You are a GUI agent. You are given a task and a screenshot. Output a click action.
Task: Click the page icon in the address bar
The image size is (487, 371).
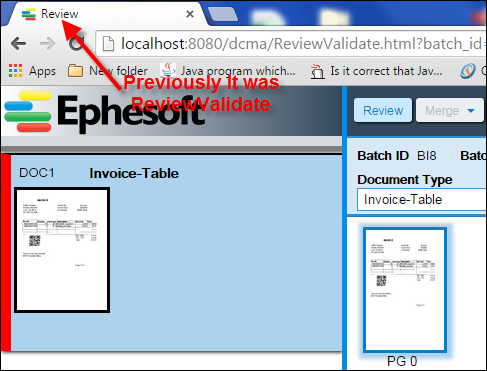tap(108, 44)
